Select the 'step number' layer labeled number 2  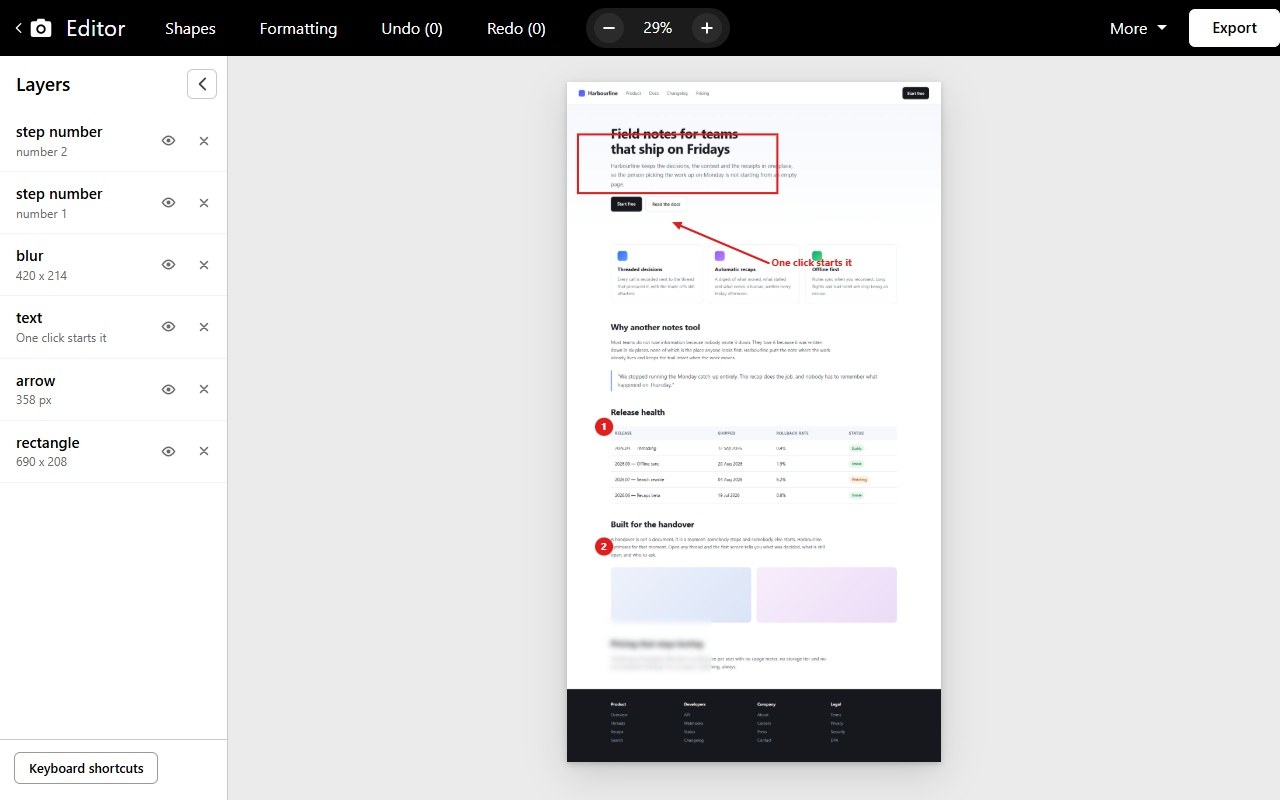59,141
